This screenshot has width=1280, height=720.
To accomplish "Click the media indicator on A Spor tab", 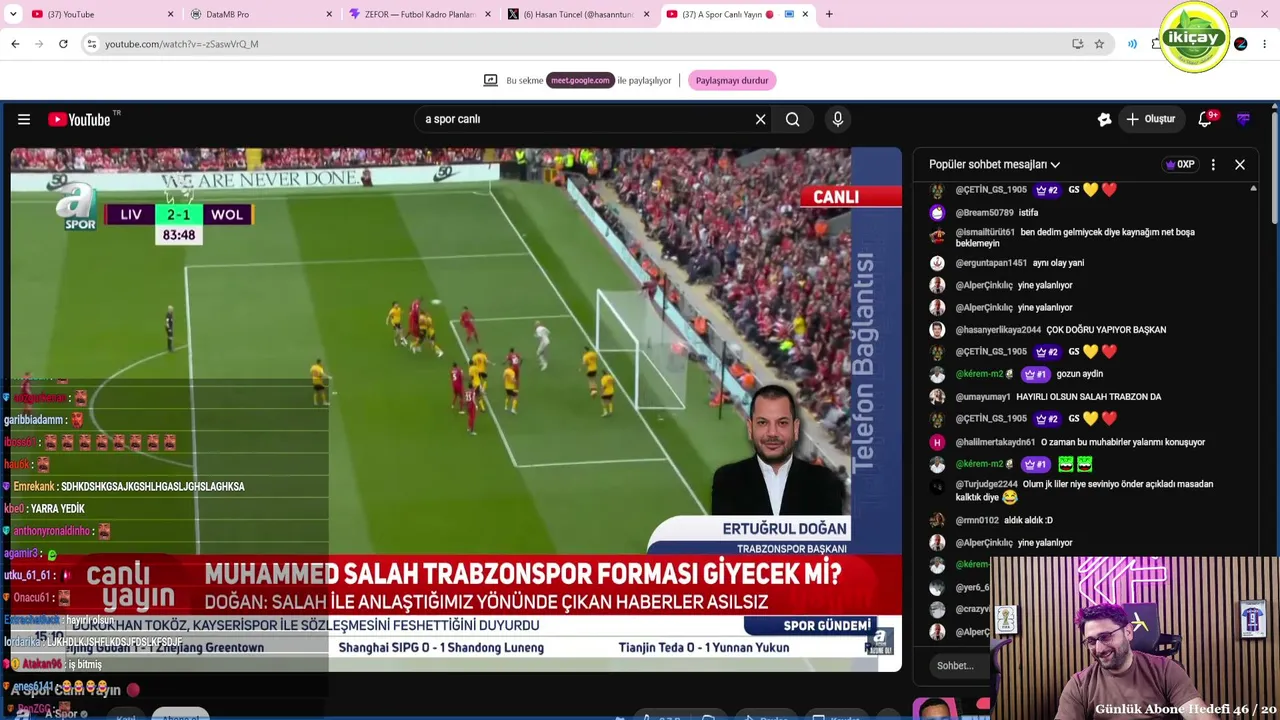I will pos(789,14).
